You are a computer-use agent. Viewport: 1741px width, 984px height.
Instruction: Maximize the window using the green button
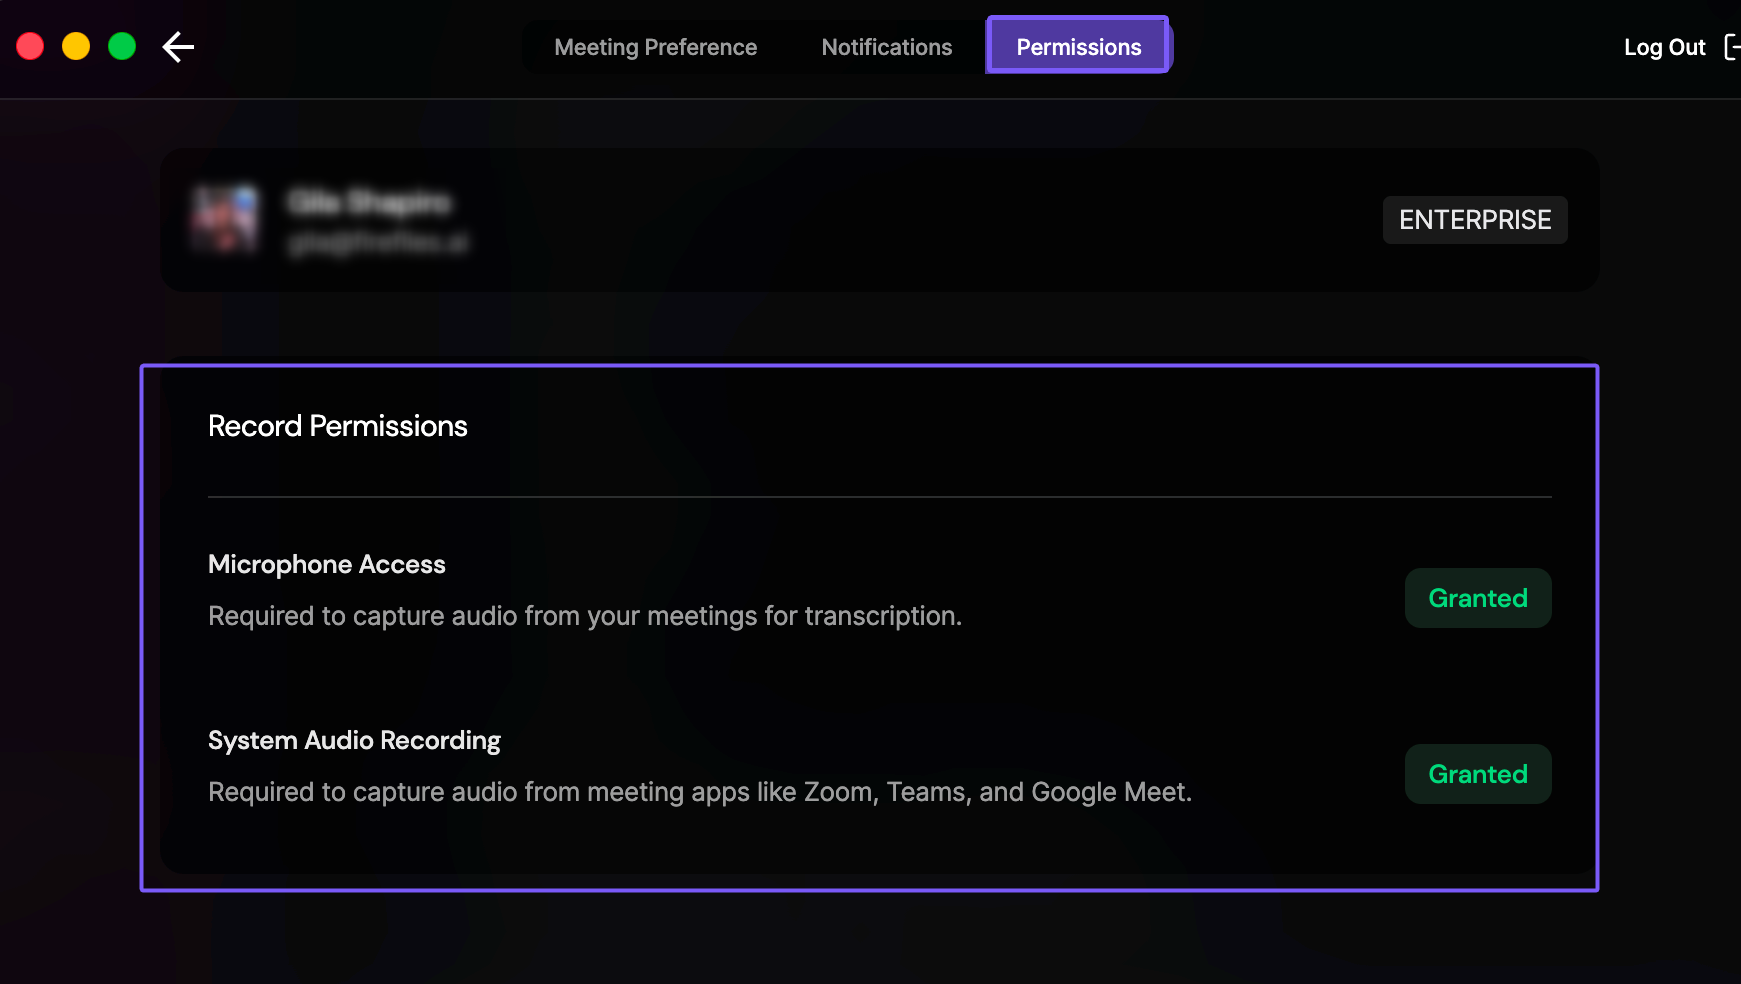pos(122,47)
